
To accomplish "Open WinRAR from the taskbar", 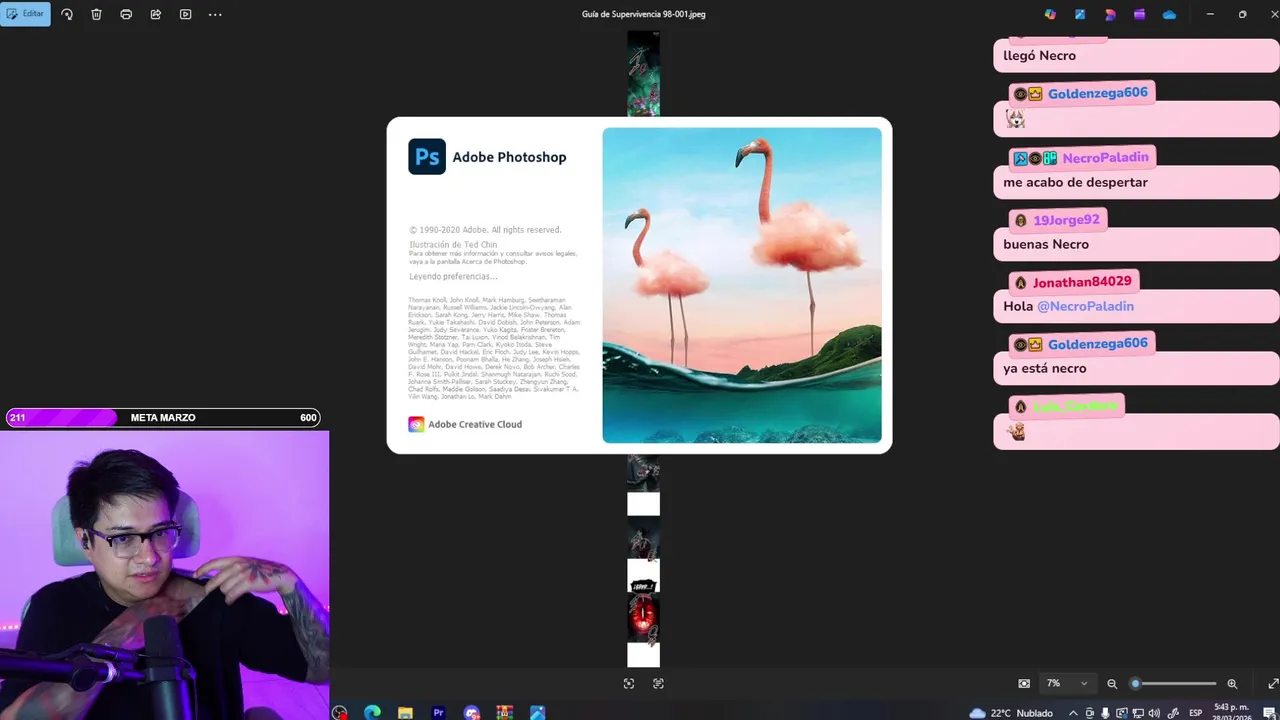I will [x=504, y=713].
